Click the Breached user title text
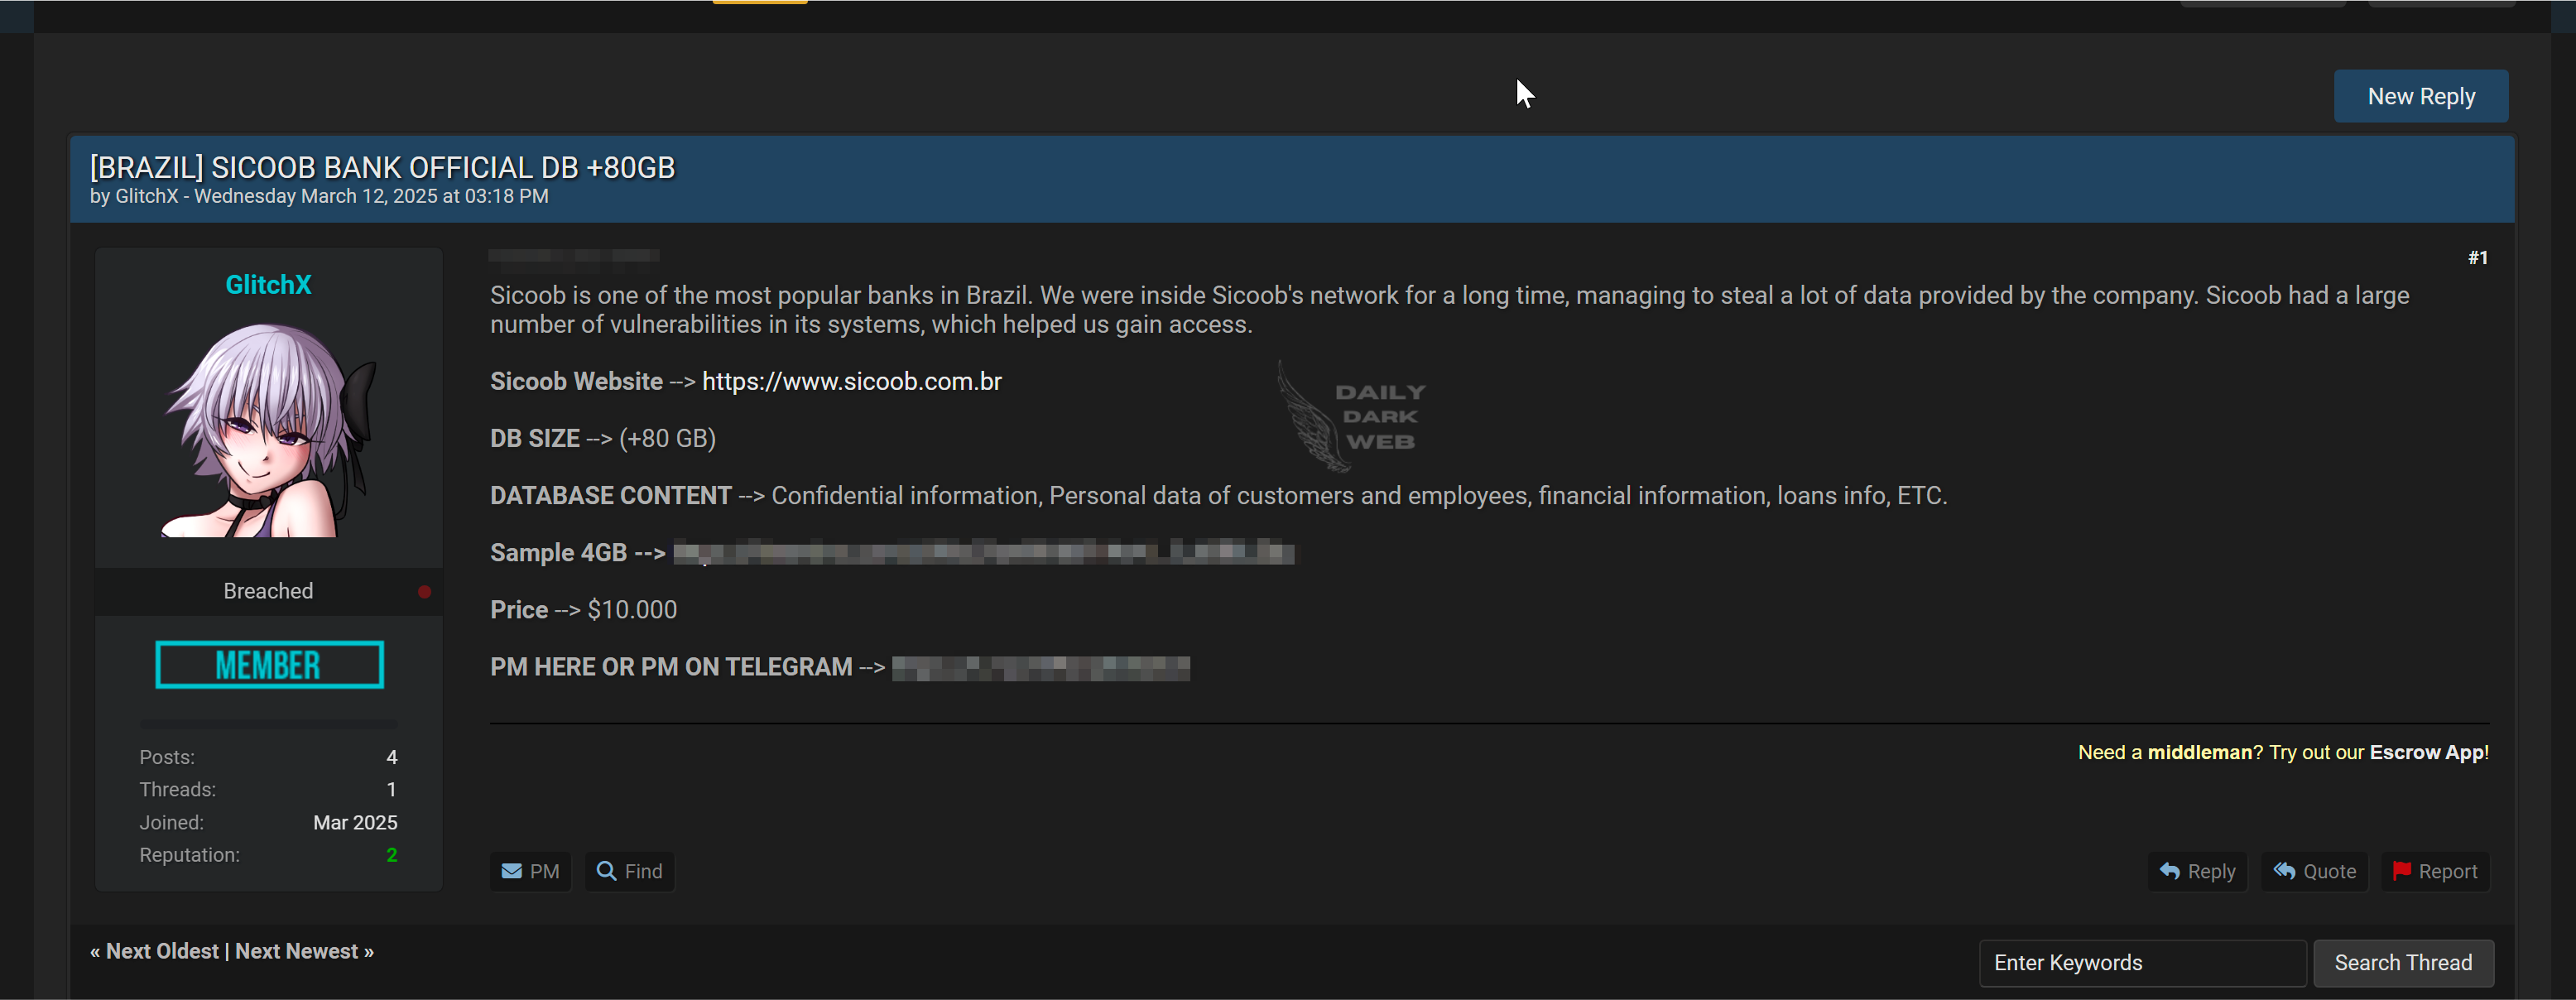 tap(268, 591)
